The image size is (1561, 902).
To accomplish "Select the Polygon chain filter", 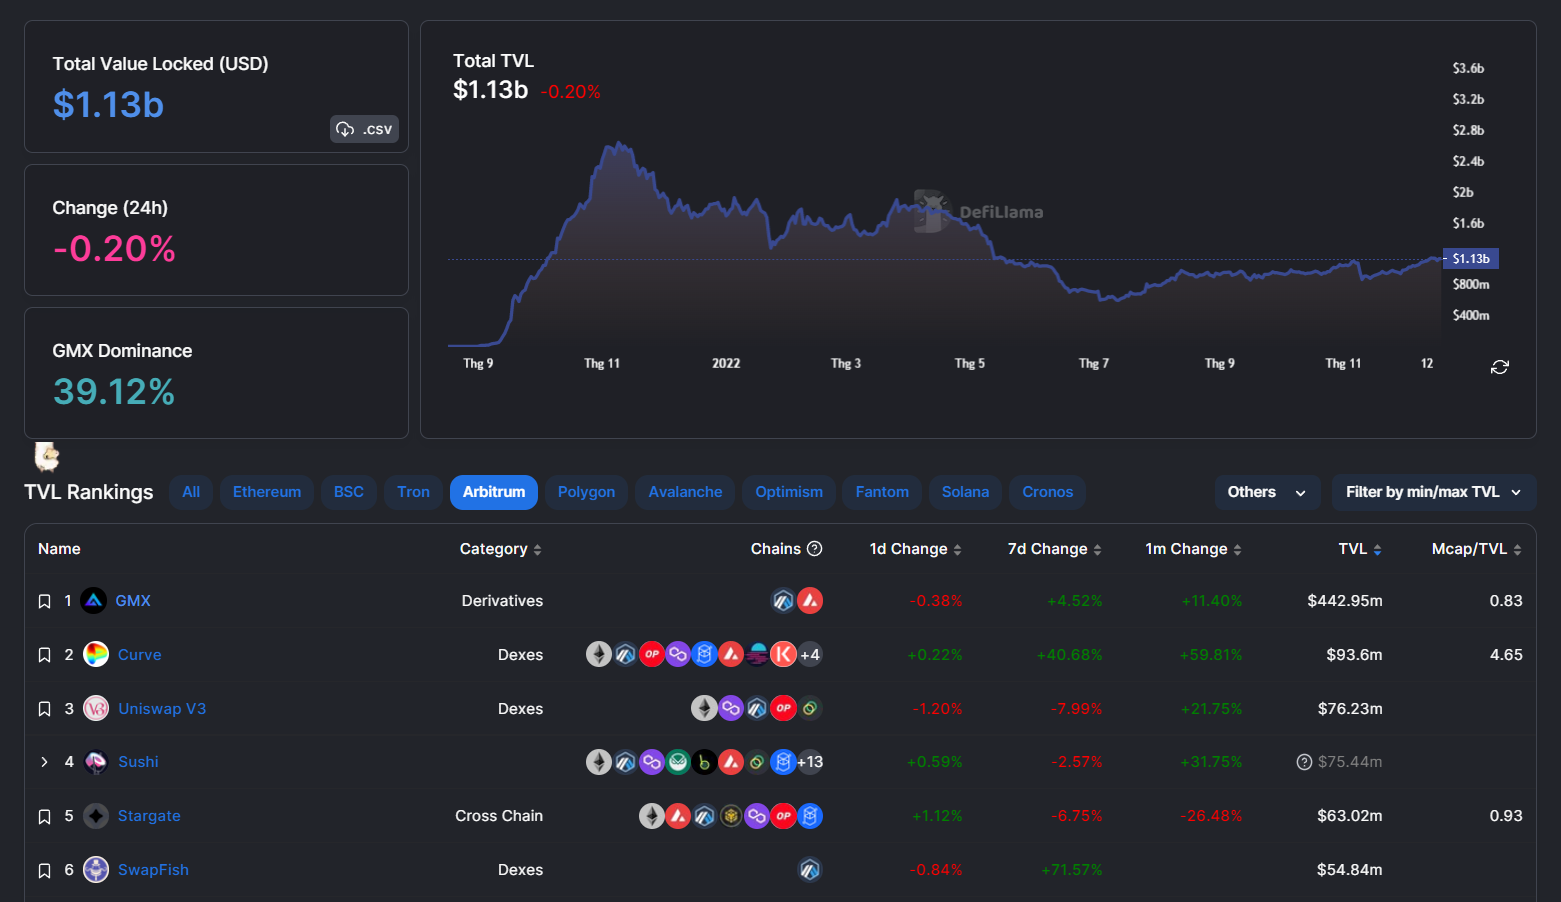I will click(586, 492).
